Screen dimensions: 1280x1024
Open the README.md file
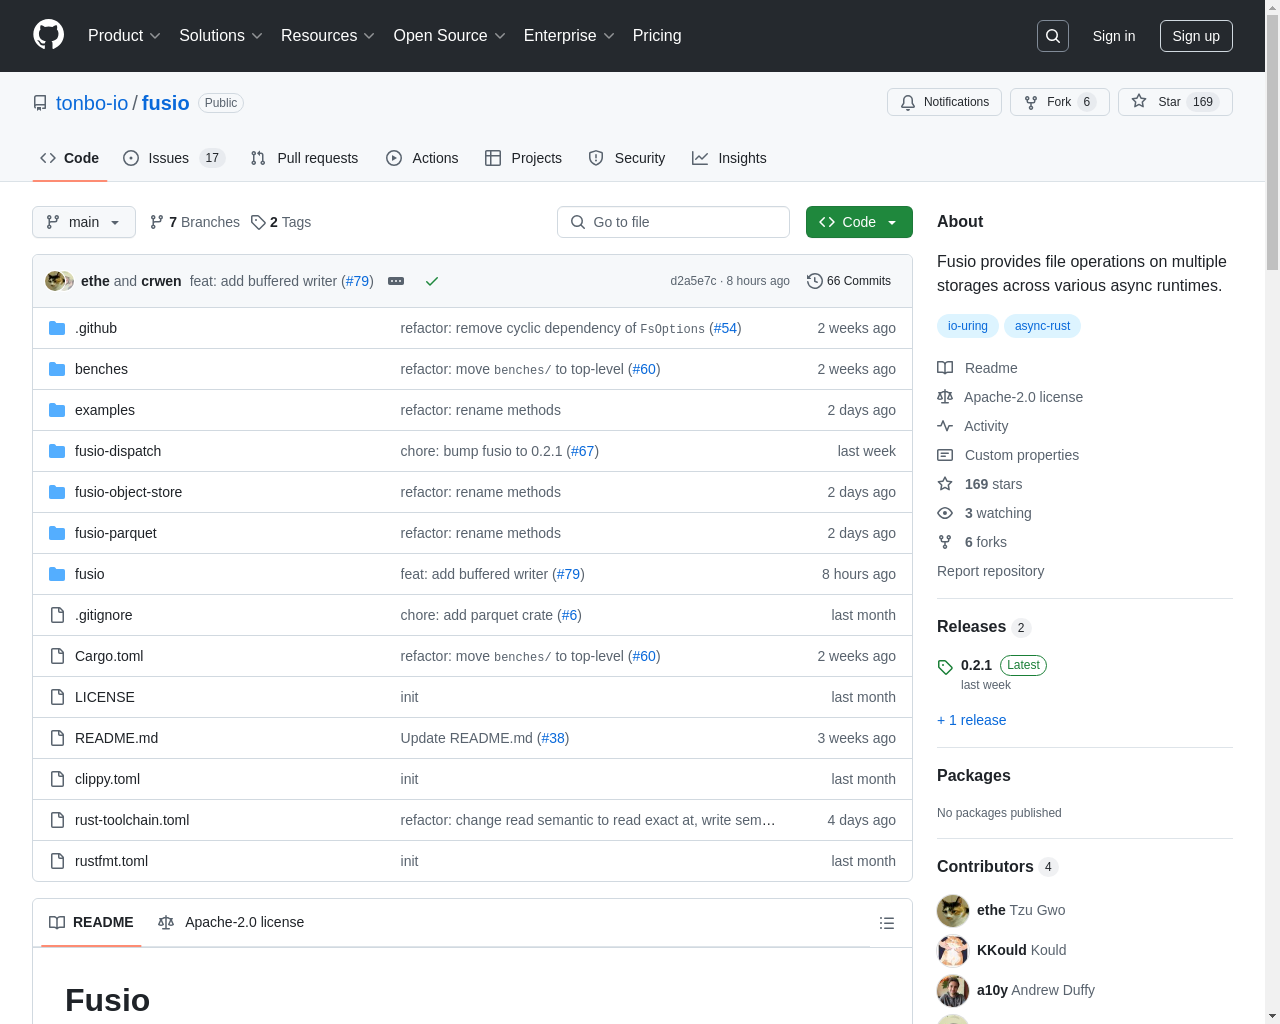click(116, 738)
